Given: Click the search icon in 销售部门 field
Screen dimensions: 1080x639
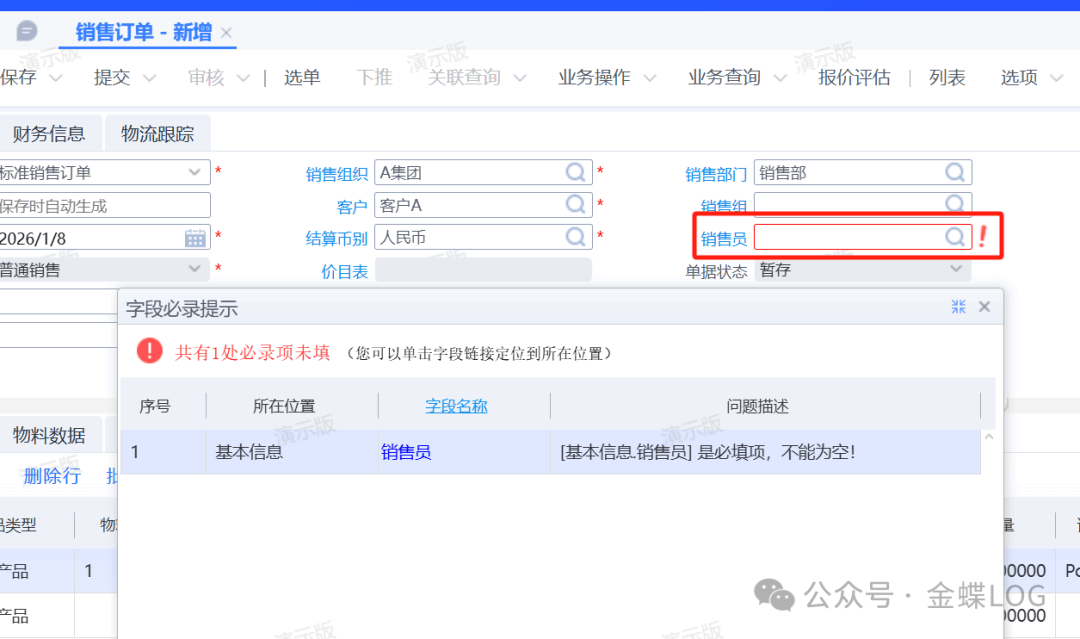Looking at the screenshot, I should pyautogui.click(x=956, y=172).
